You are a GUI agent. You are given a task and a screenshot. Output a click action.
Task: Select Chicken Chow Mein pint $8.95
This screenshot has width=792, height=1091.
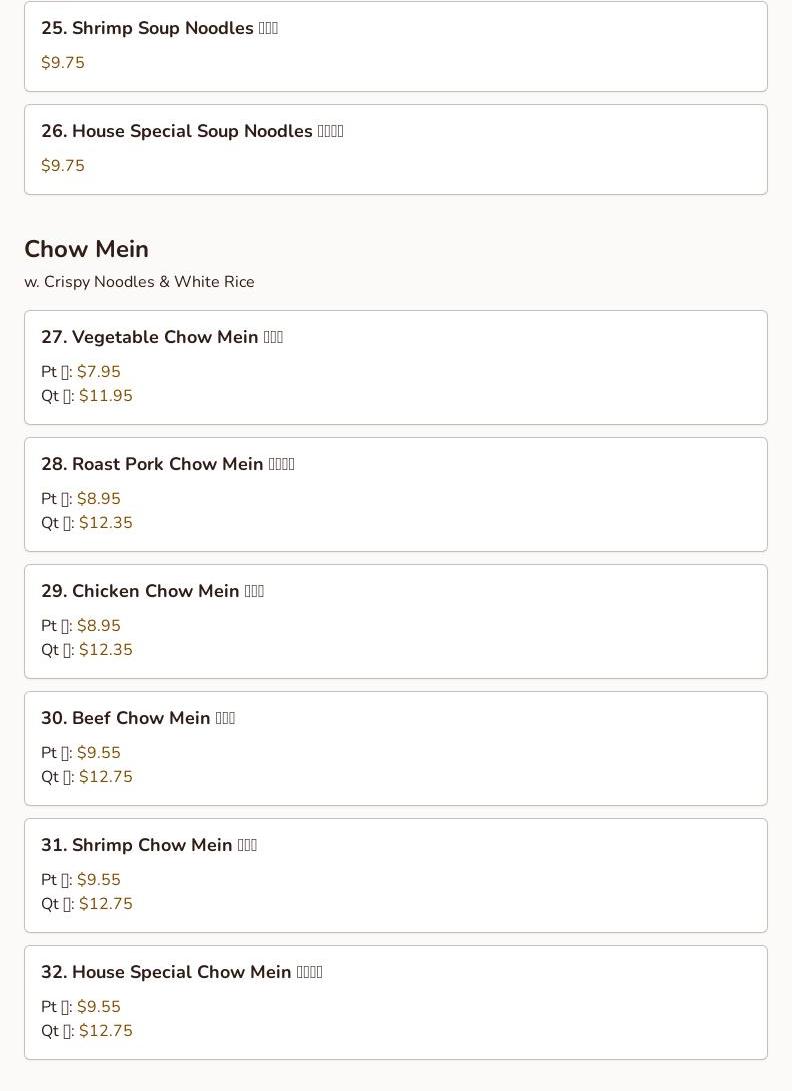(x=99, y=626)
